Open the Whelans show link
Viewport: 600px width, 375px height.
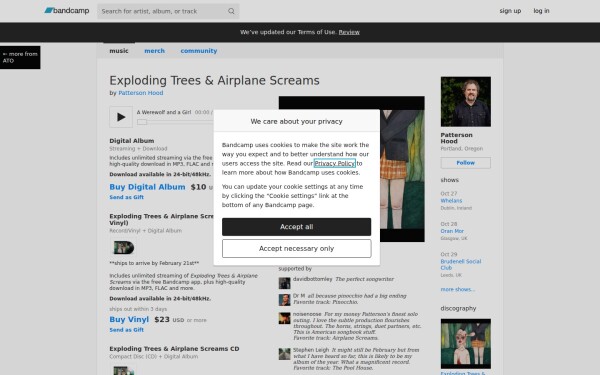(451, 201)
